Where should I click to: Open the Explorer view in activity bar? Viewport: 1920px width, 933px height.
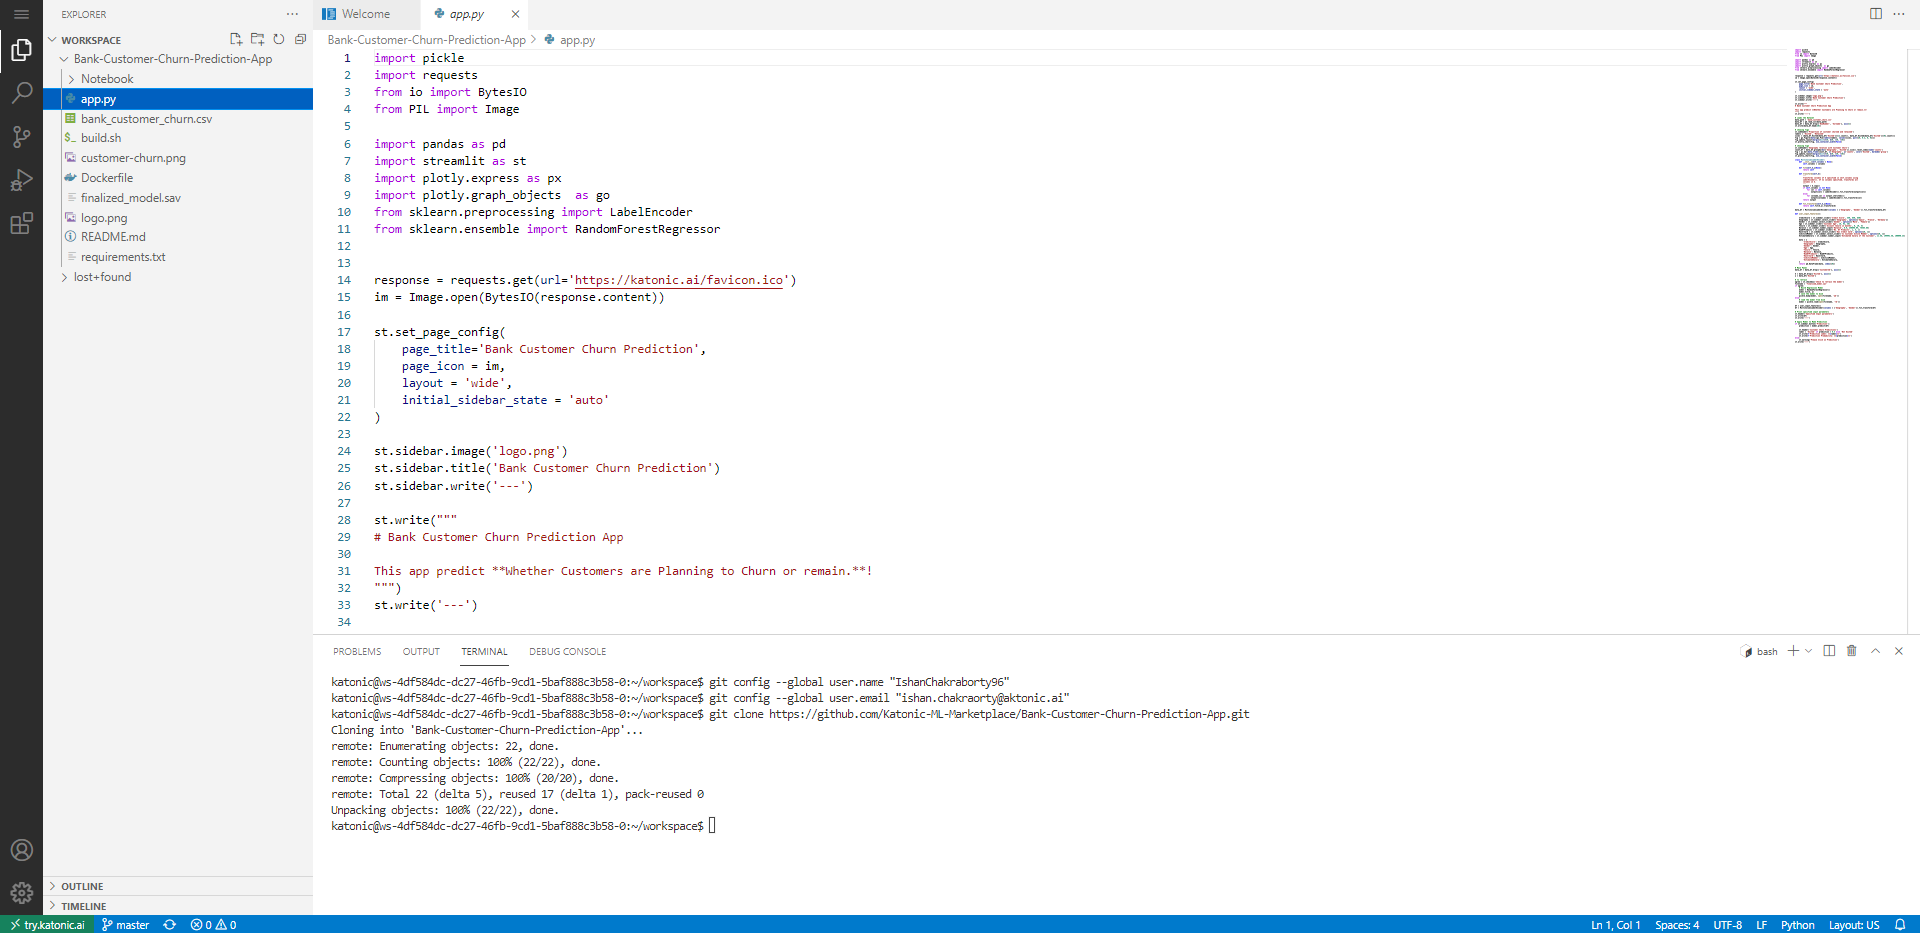(x=21, y=50)
